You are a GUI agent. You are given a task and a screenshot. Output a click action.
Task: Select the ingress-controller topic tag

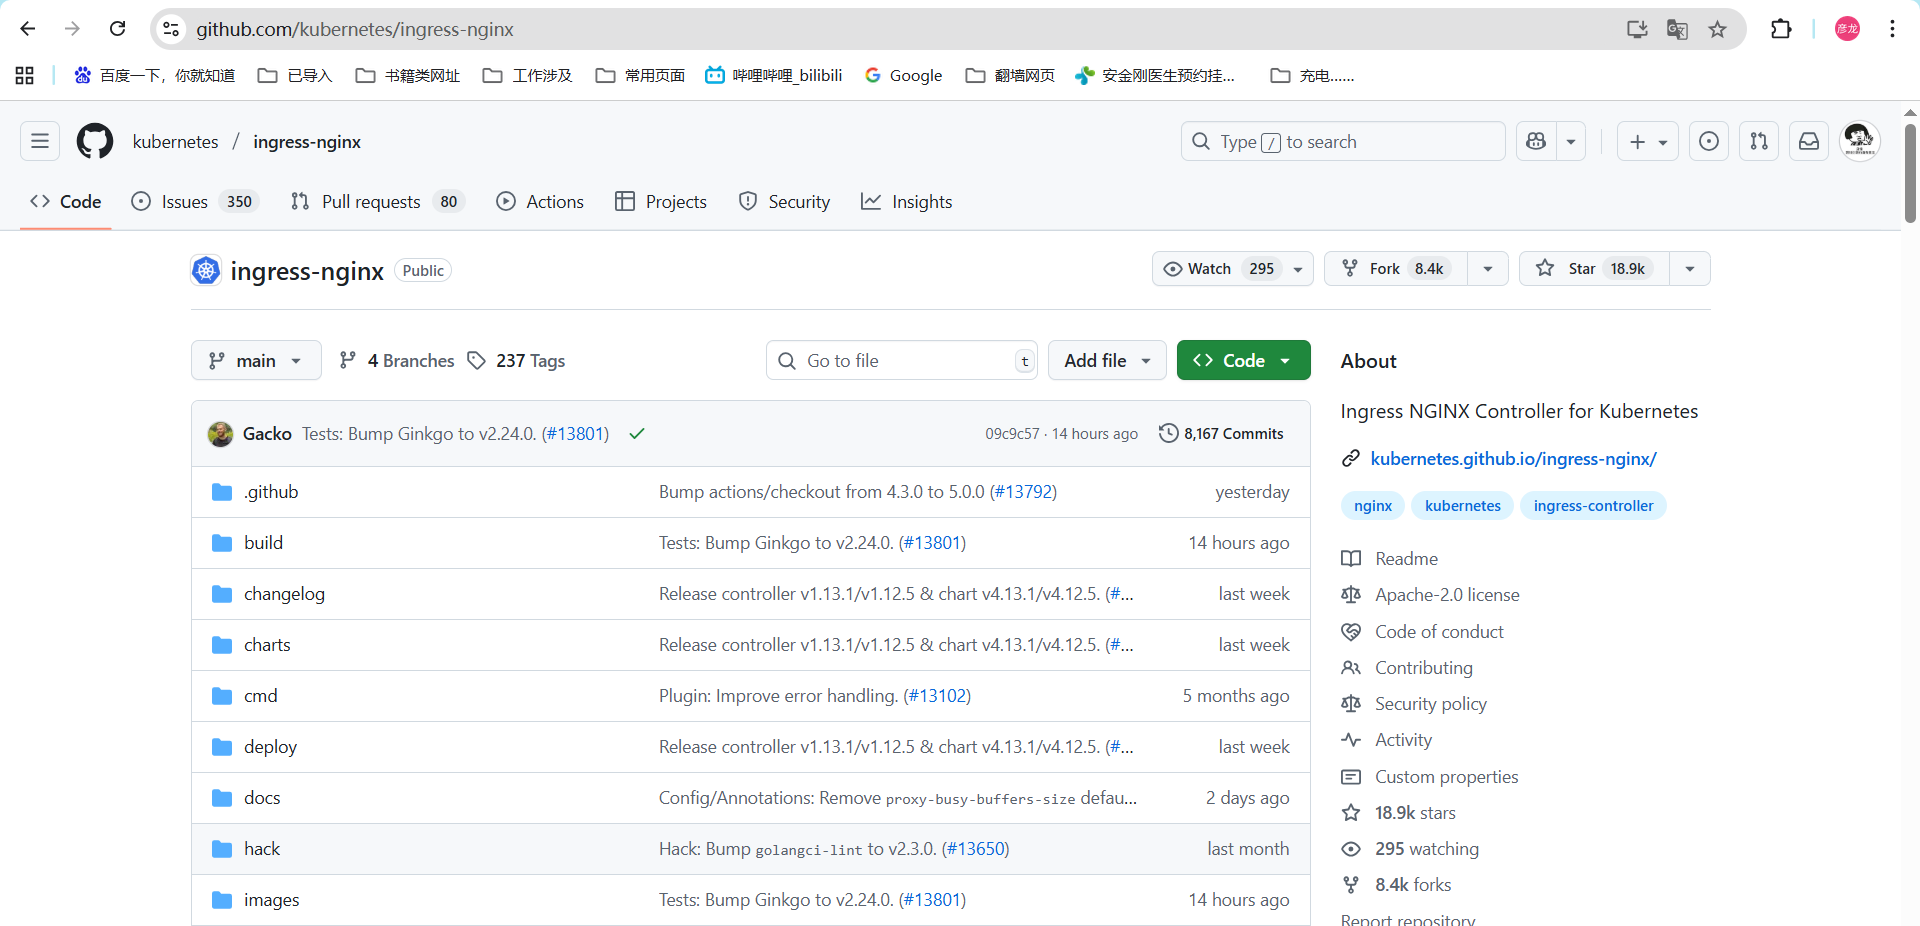1593,506
